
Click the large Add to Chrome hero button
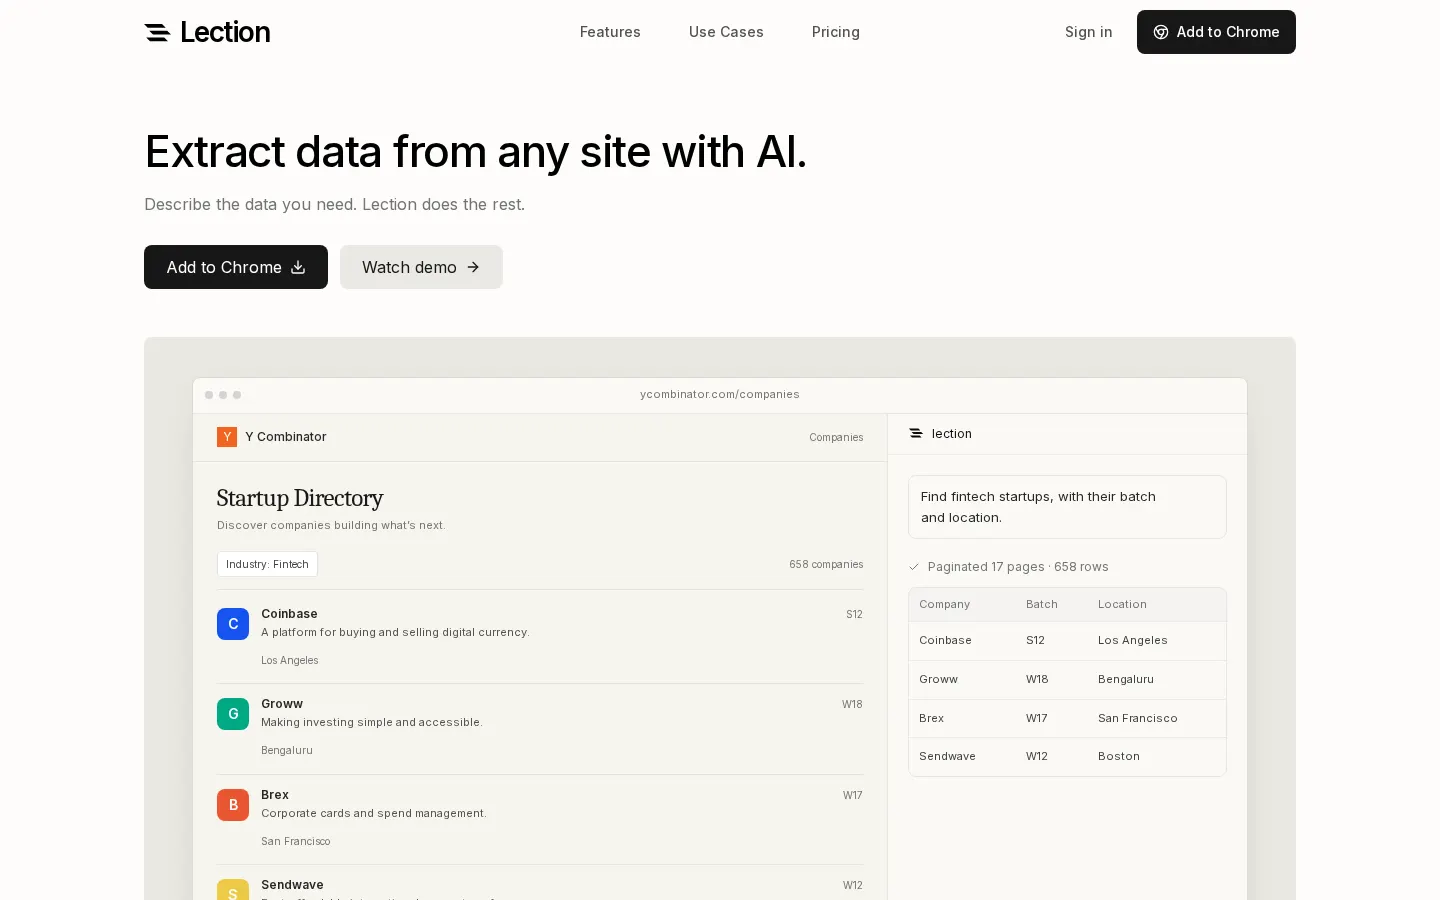[236, 267]
